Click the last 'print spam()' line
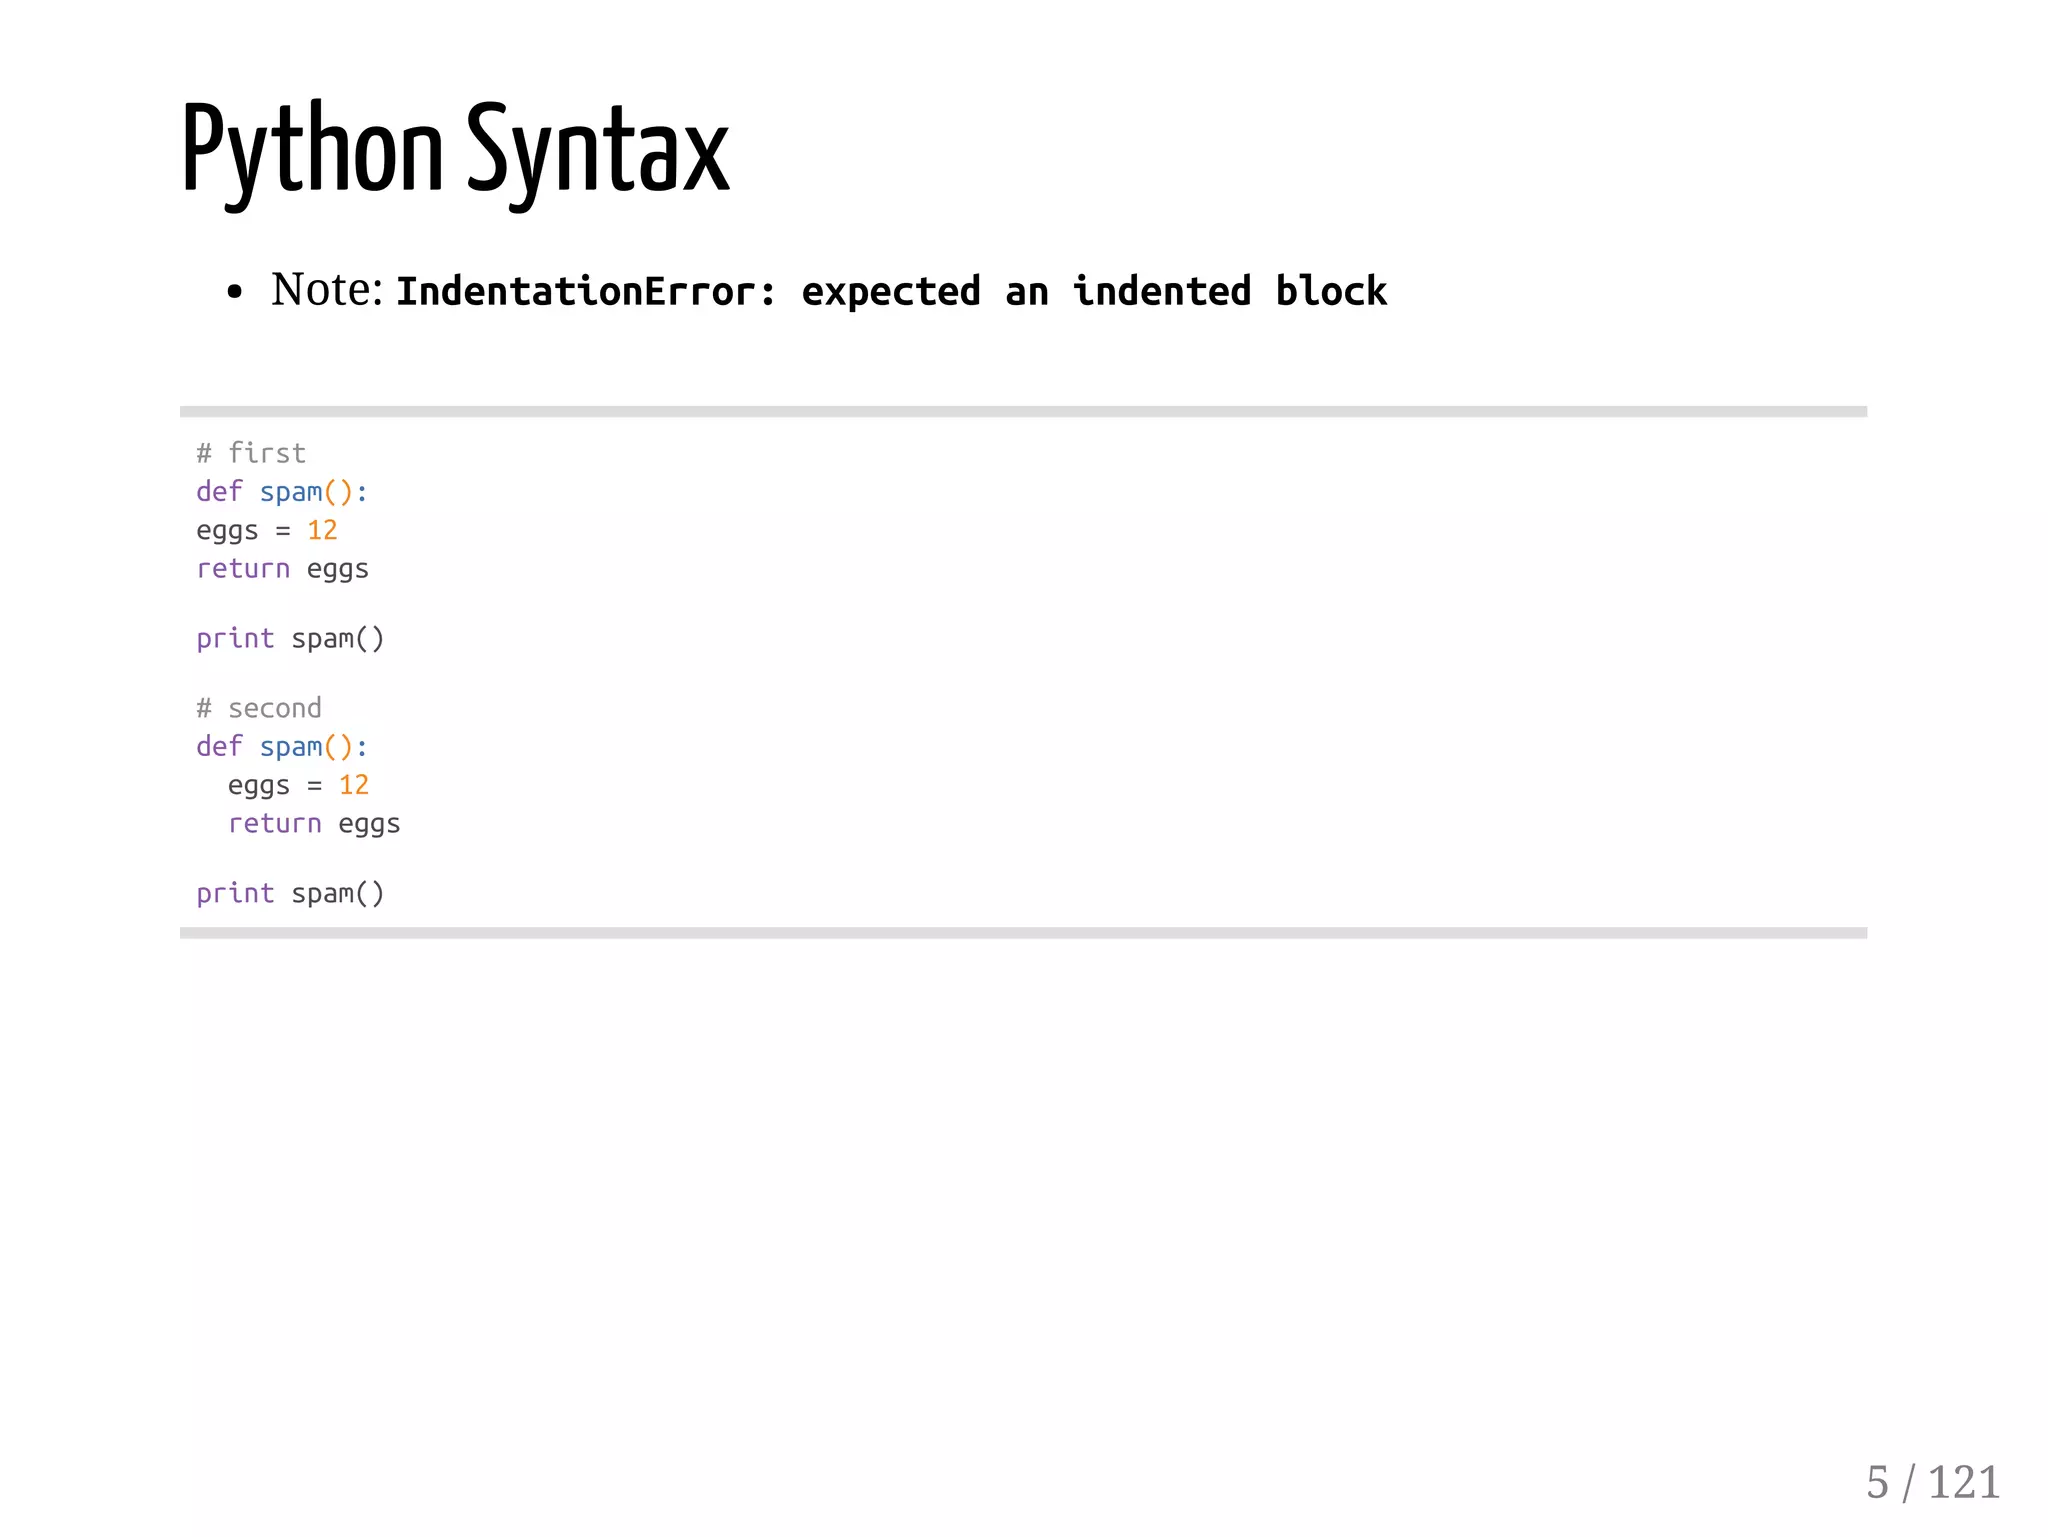 click(290, 894)
